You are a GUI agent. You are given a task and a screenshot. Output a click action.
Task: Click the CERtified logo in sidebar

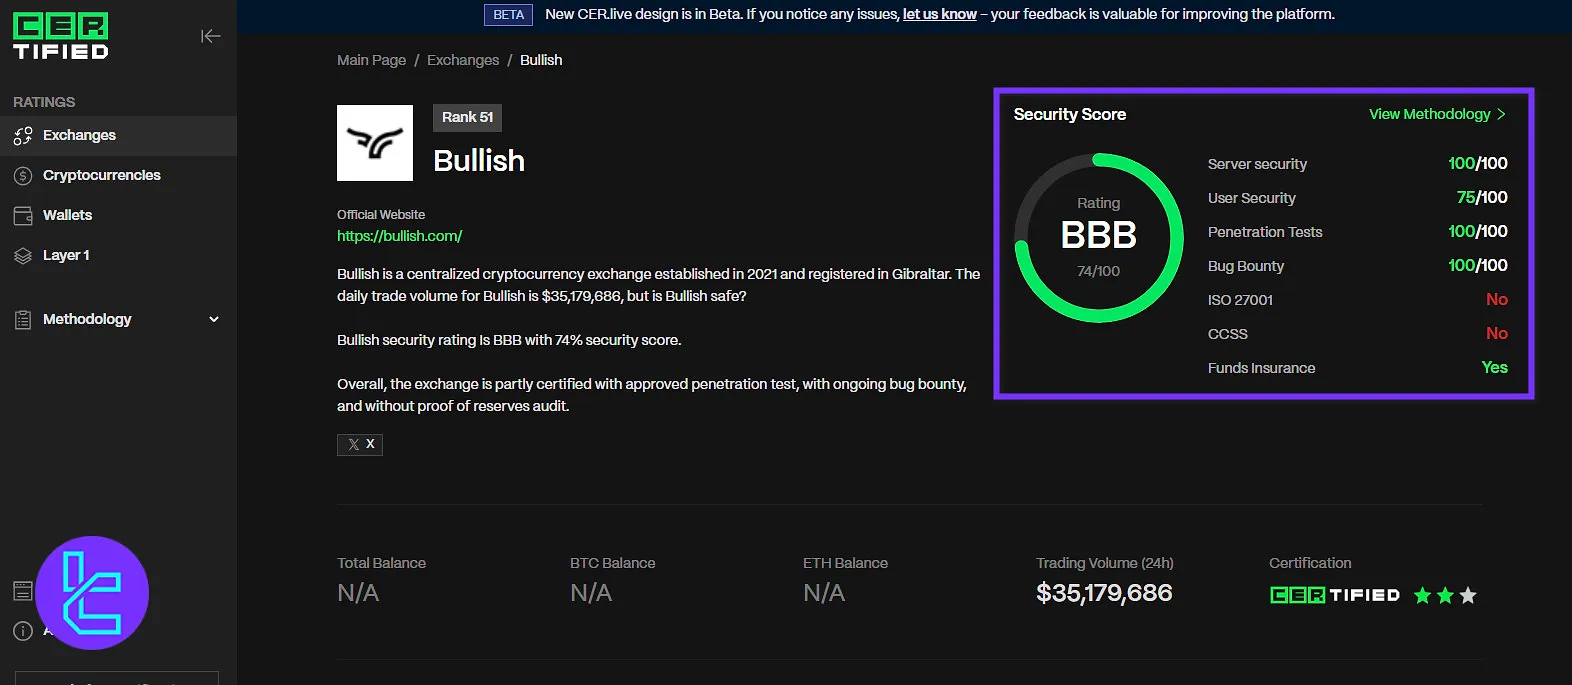tap(61, 37)
